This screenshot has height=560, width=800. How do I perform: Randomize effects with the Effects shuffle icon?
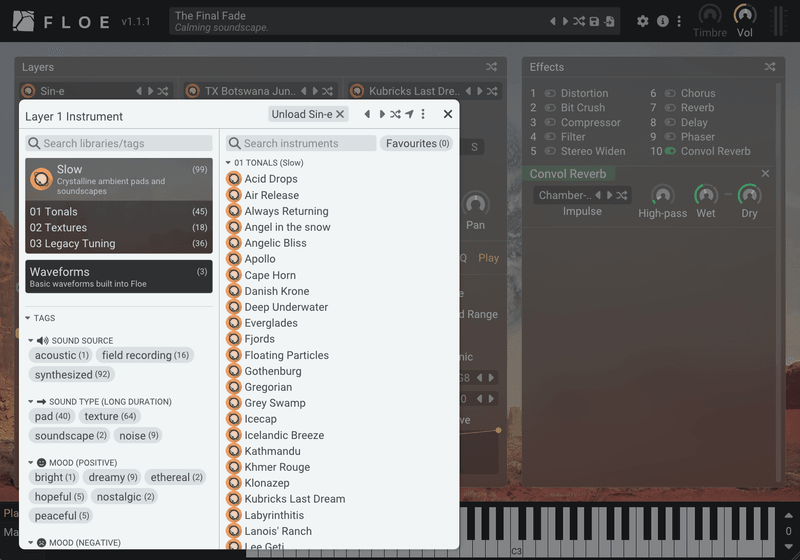click(770, 67)
